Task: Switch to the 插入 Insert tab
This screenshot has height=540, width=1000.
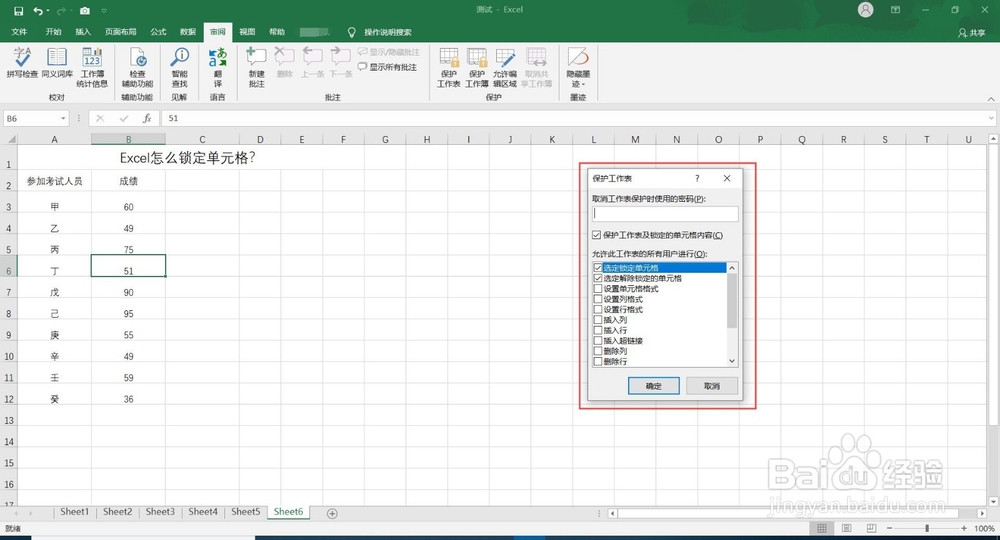Action: (x=83, y=32)
